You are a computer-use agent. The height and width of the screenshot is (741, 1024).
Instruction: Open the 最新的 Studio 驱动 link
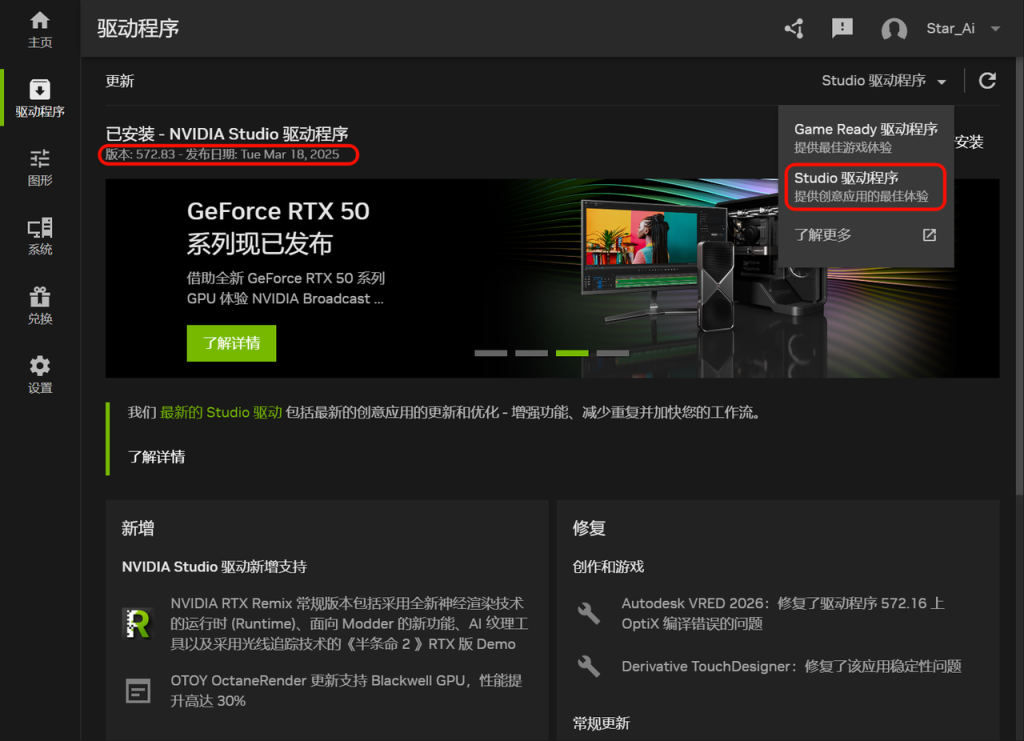pyautogui.click(x=221, y=412)
